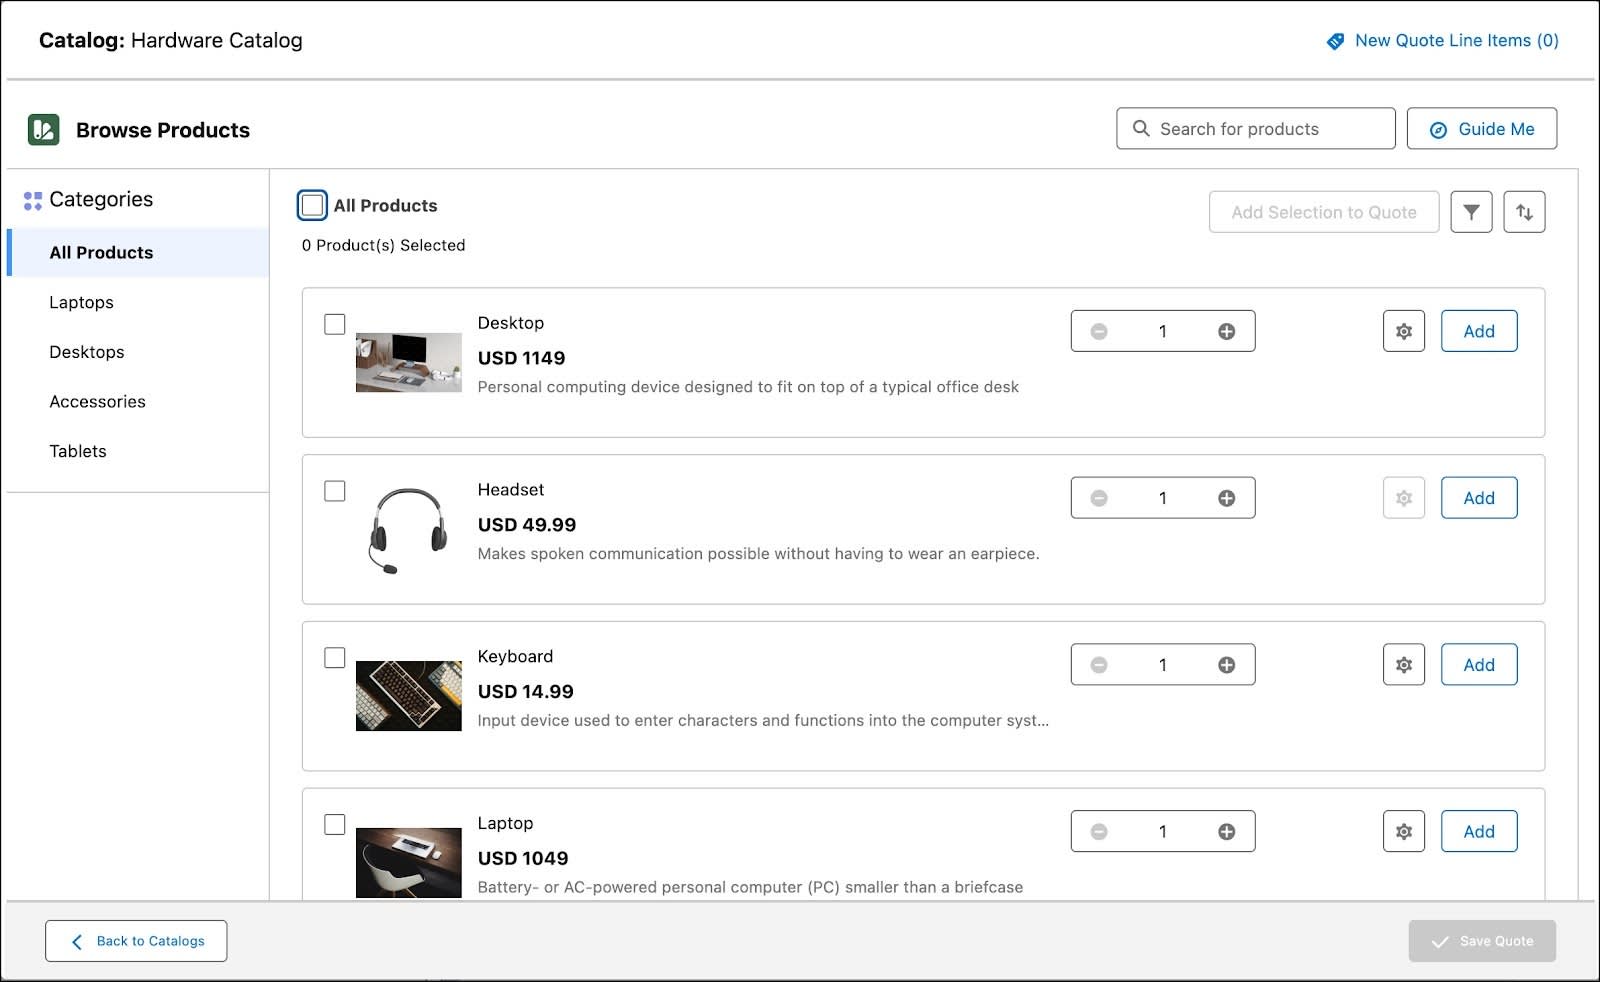The height and width of the screenshot is (982, 1600).
Task: Select the Accessories category
Action: point(97,401)
